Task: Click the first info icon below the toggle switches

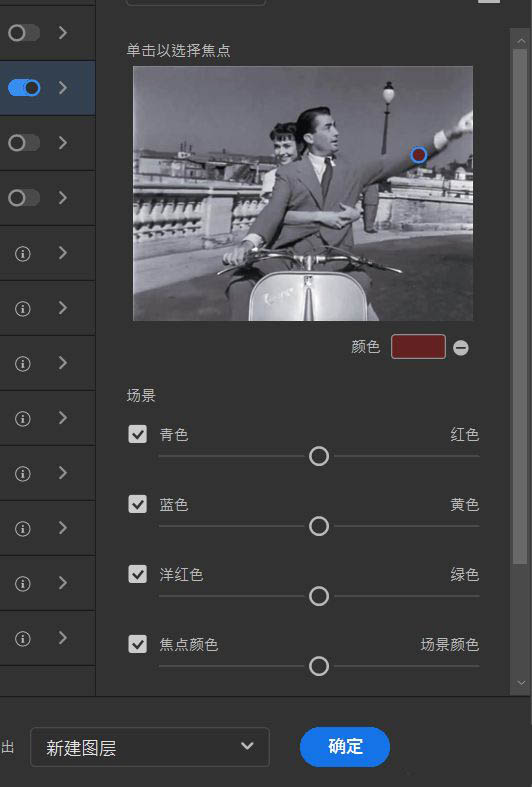Action: tap(23, 253)
